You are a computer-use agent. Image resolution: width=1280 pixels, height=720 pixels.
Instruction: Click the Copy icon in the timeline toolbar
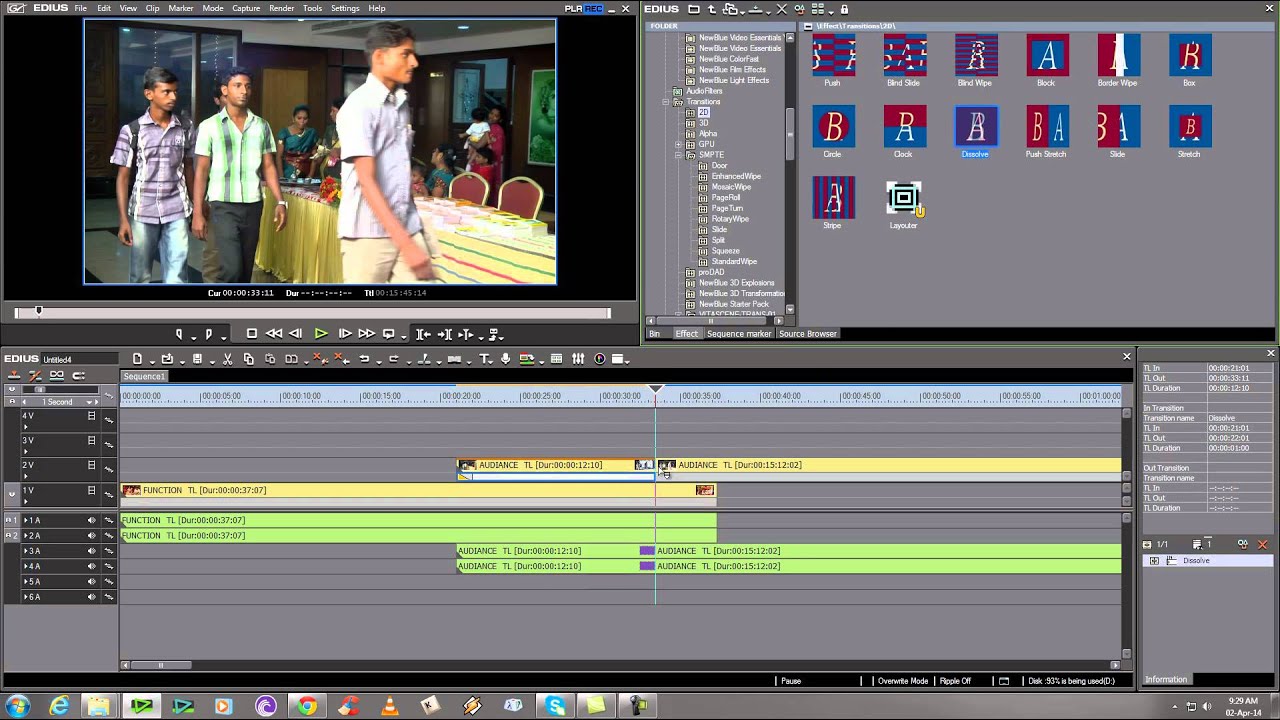[x=249, y=359]
